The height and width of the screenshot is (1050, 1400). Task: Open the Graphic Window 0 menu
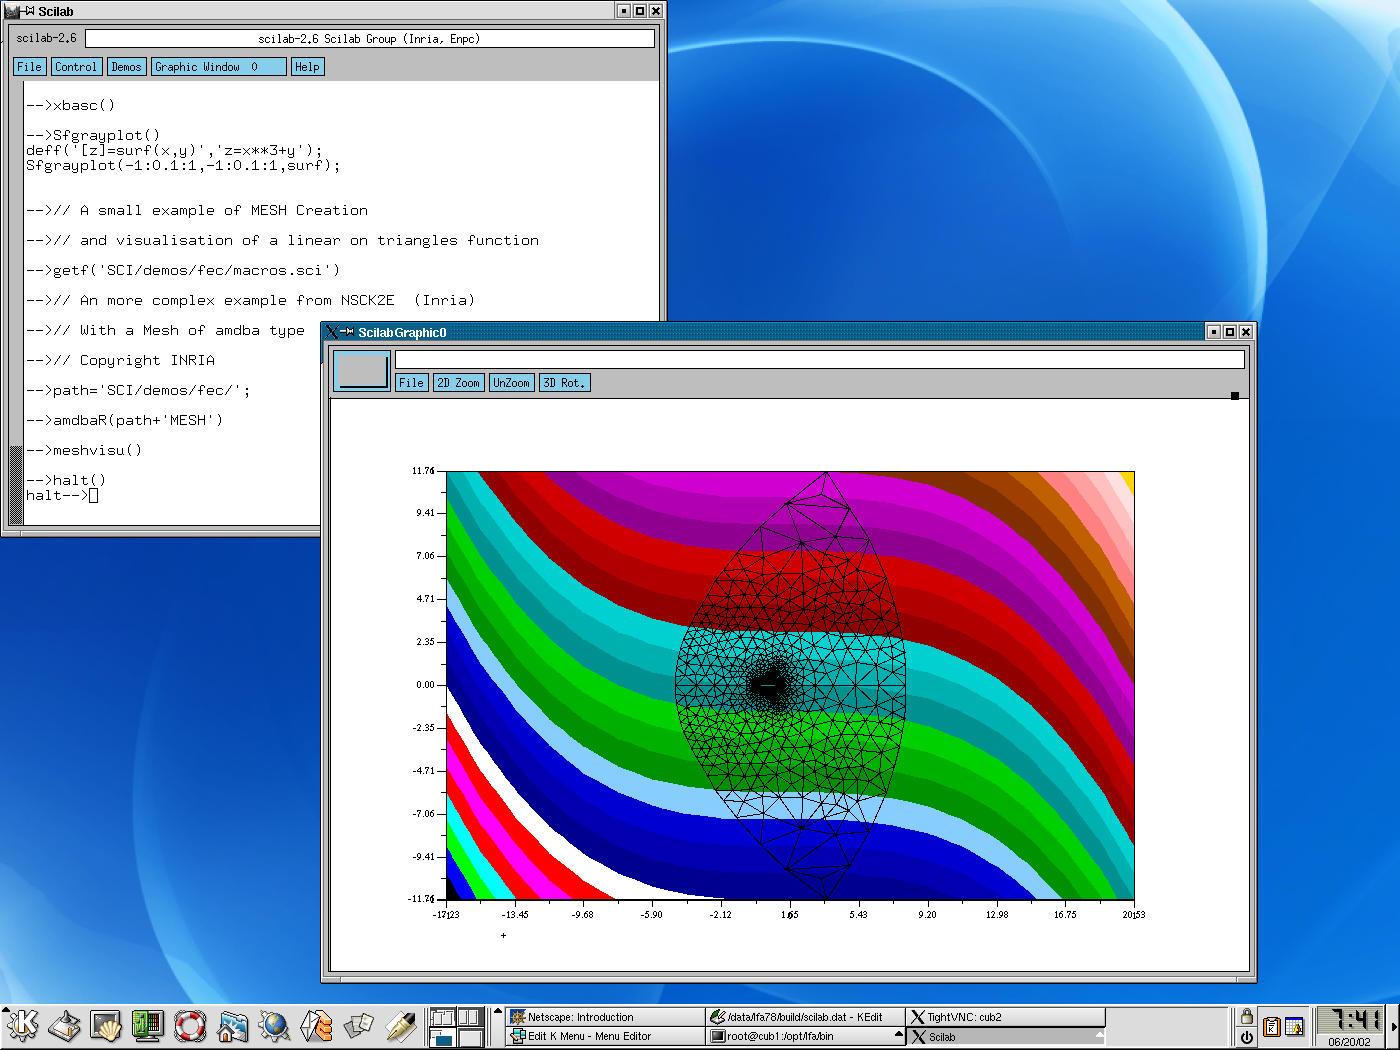click(218, 67)
